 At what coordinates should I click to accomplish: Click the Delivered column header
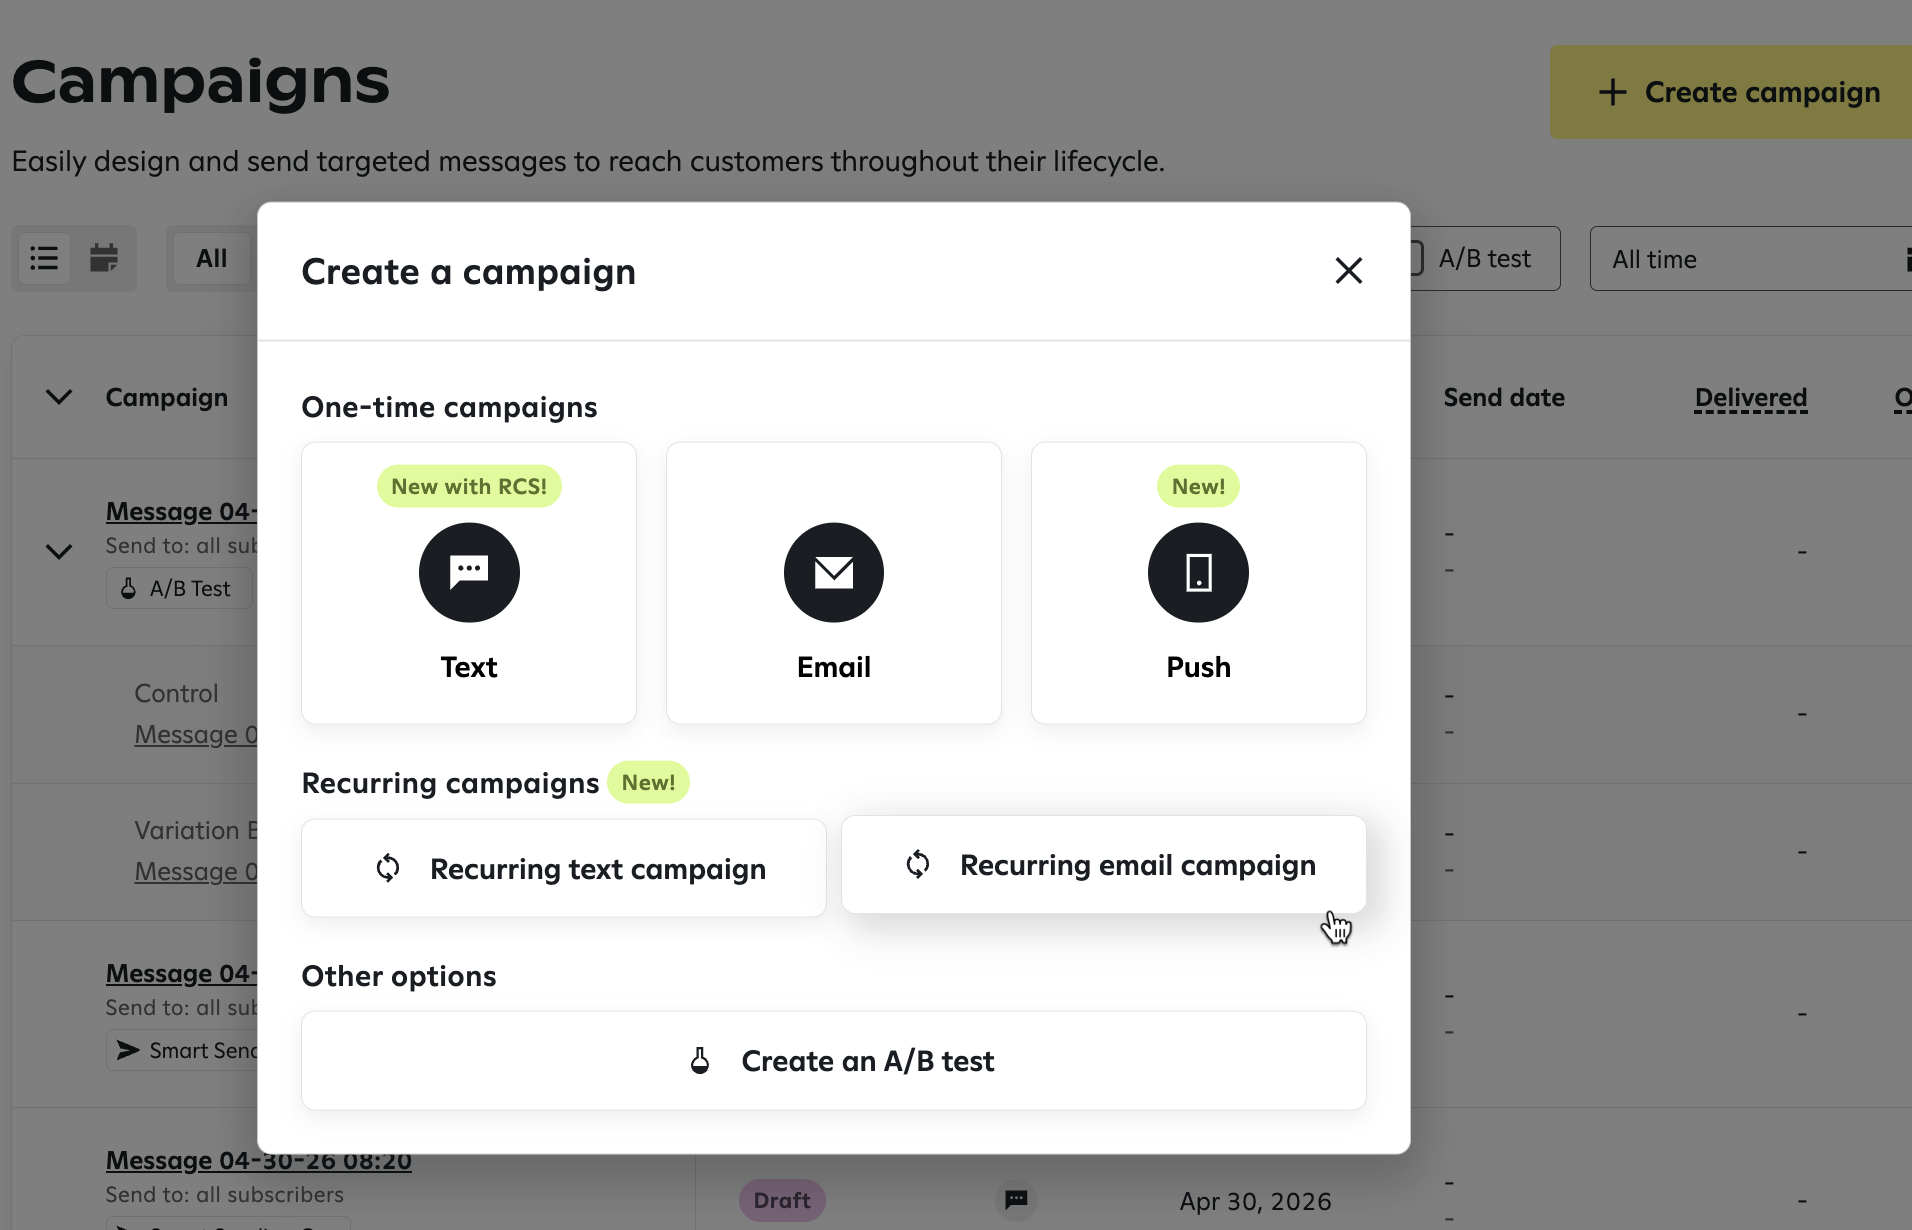1751,398
